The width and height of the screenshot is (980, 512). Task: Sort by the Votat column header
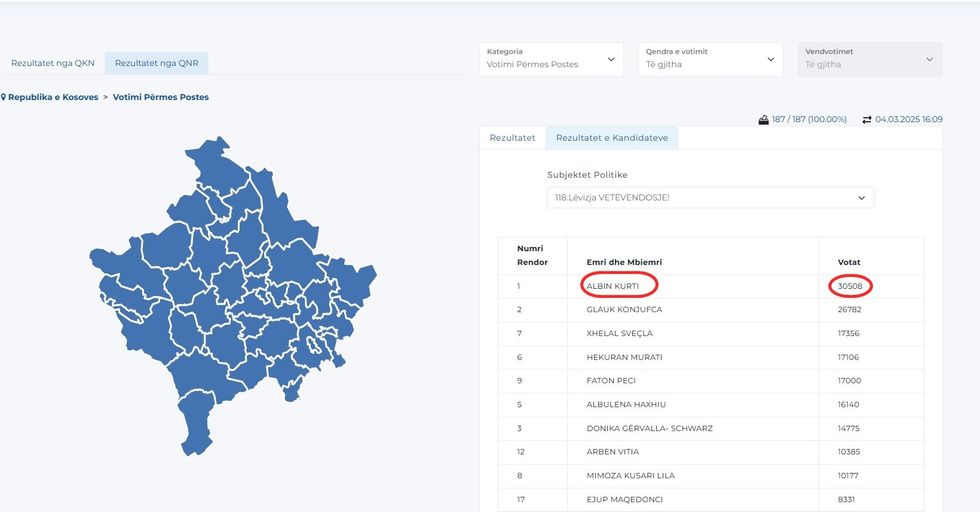(849, 262)
